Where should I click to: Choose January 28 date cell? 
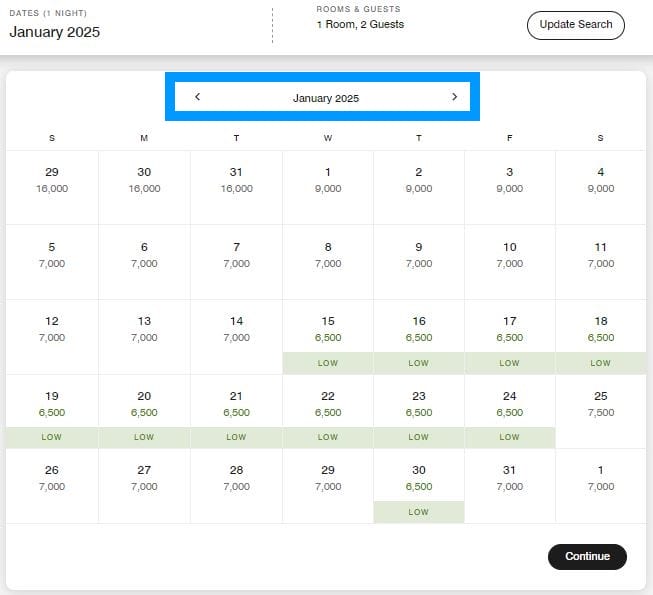[236, 486]
